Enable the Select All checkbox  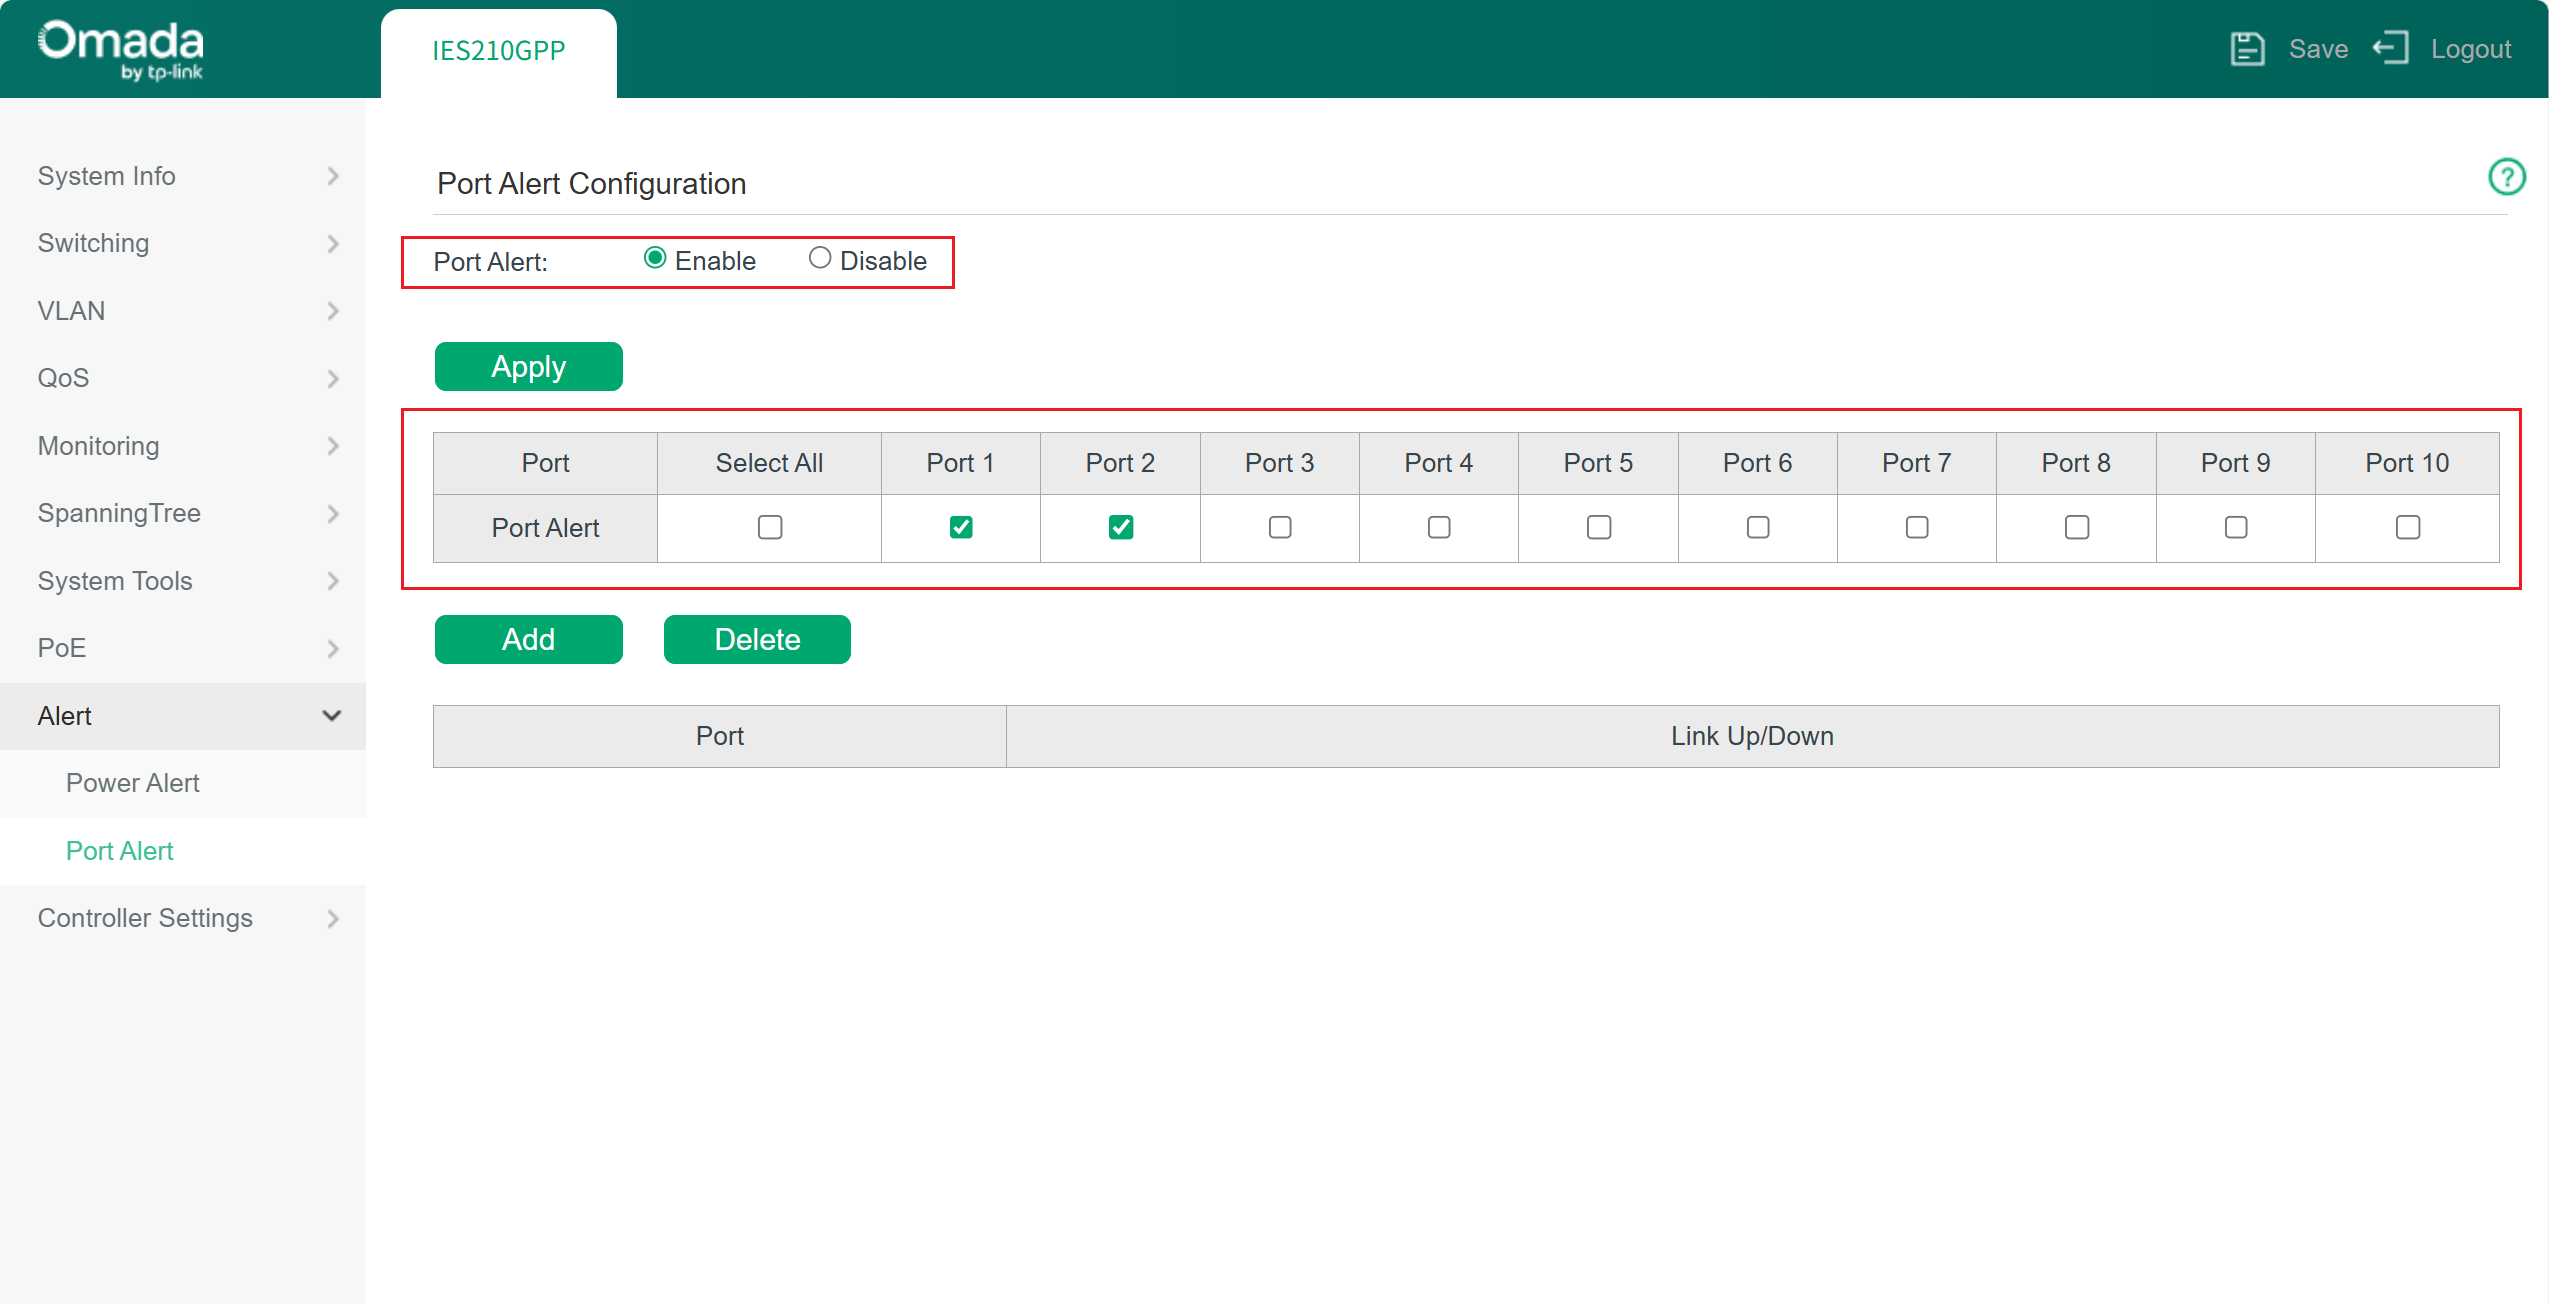click(768, 527)
